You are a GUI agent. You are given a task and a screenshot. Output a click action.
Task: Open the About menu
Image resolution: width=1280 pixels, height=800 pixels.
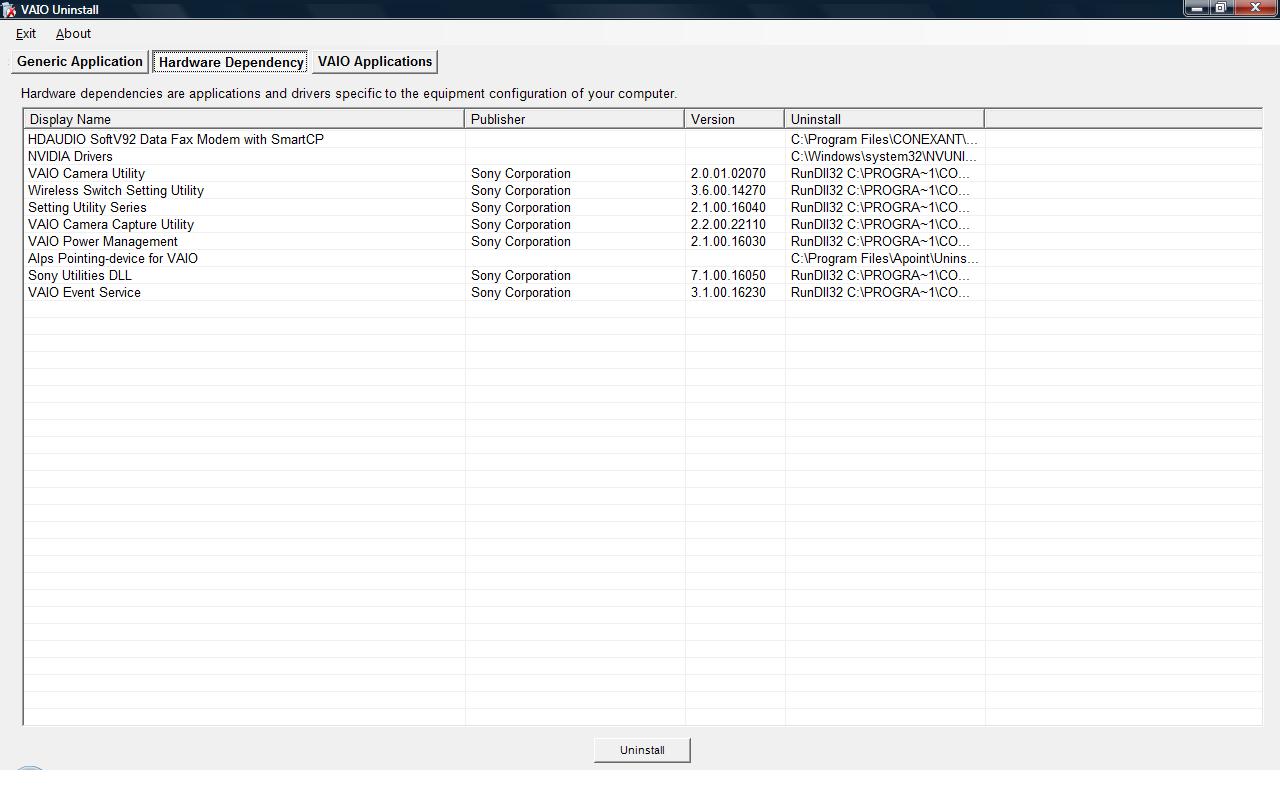[x=73, y=33]
